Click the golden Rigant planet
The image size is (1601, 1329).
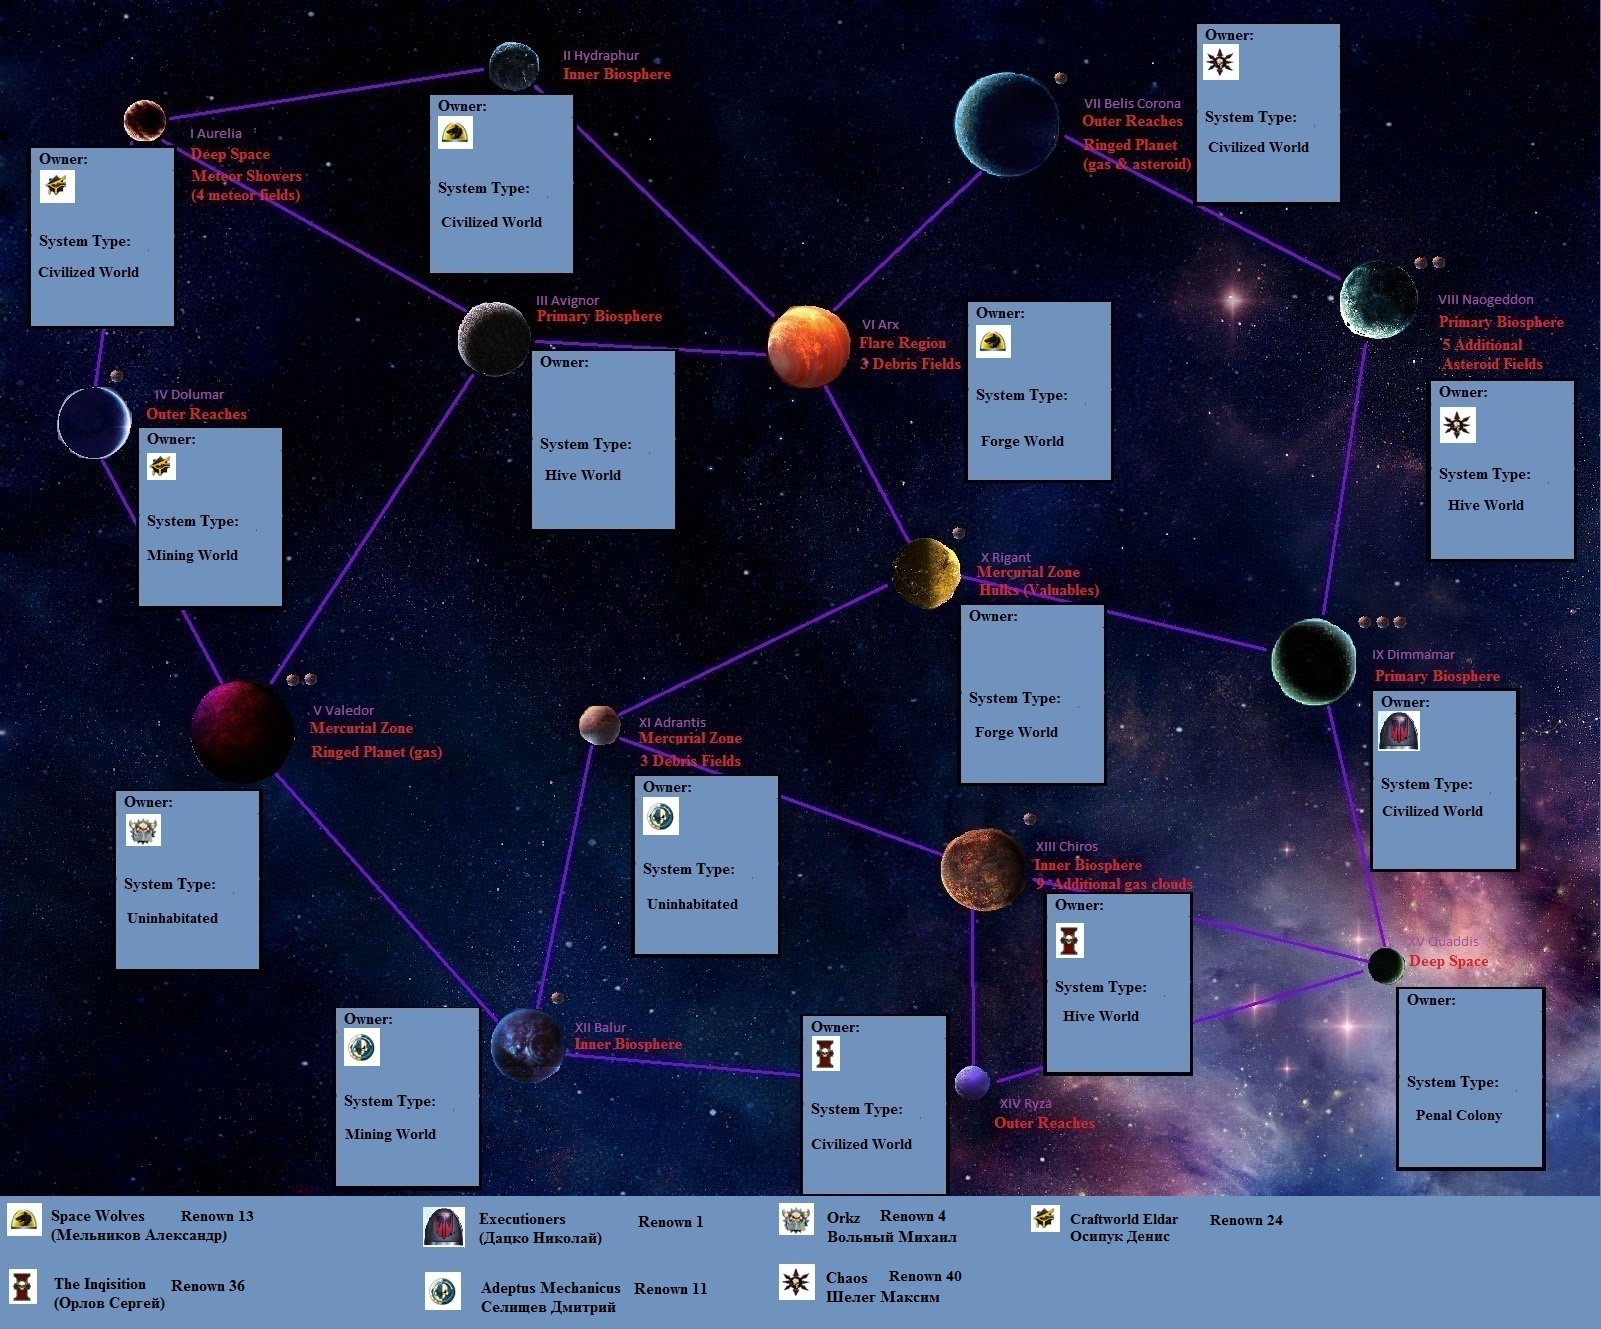(926, 573)
